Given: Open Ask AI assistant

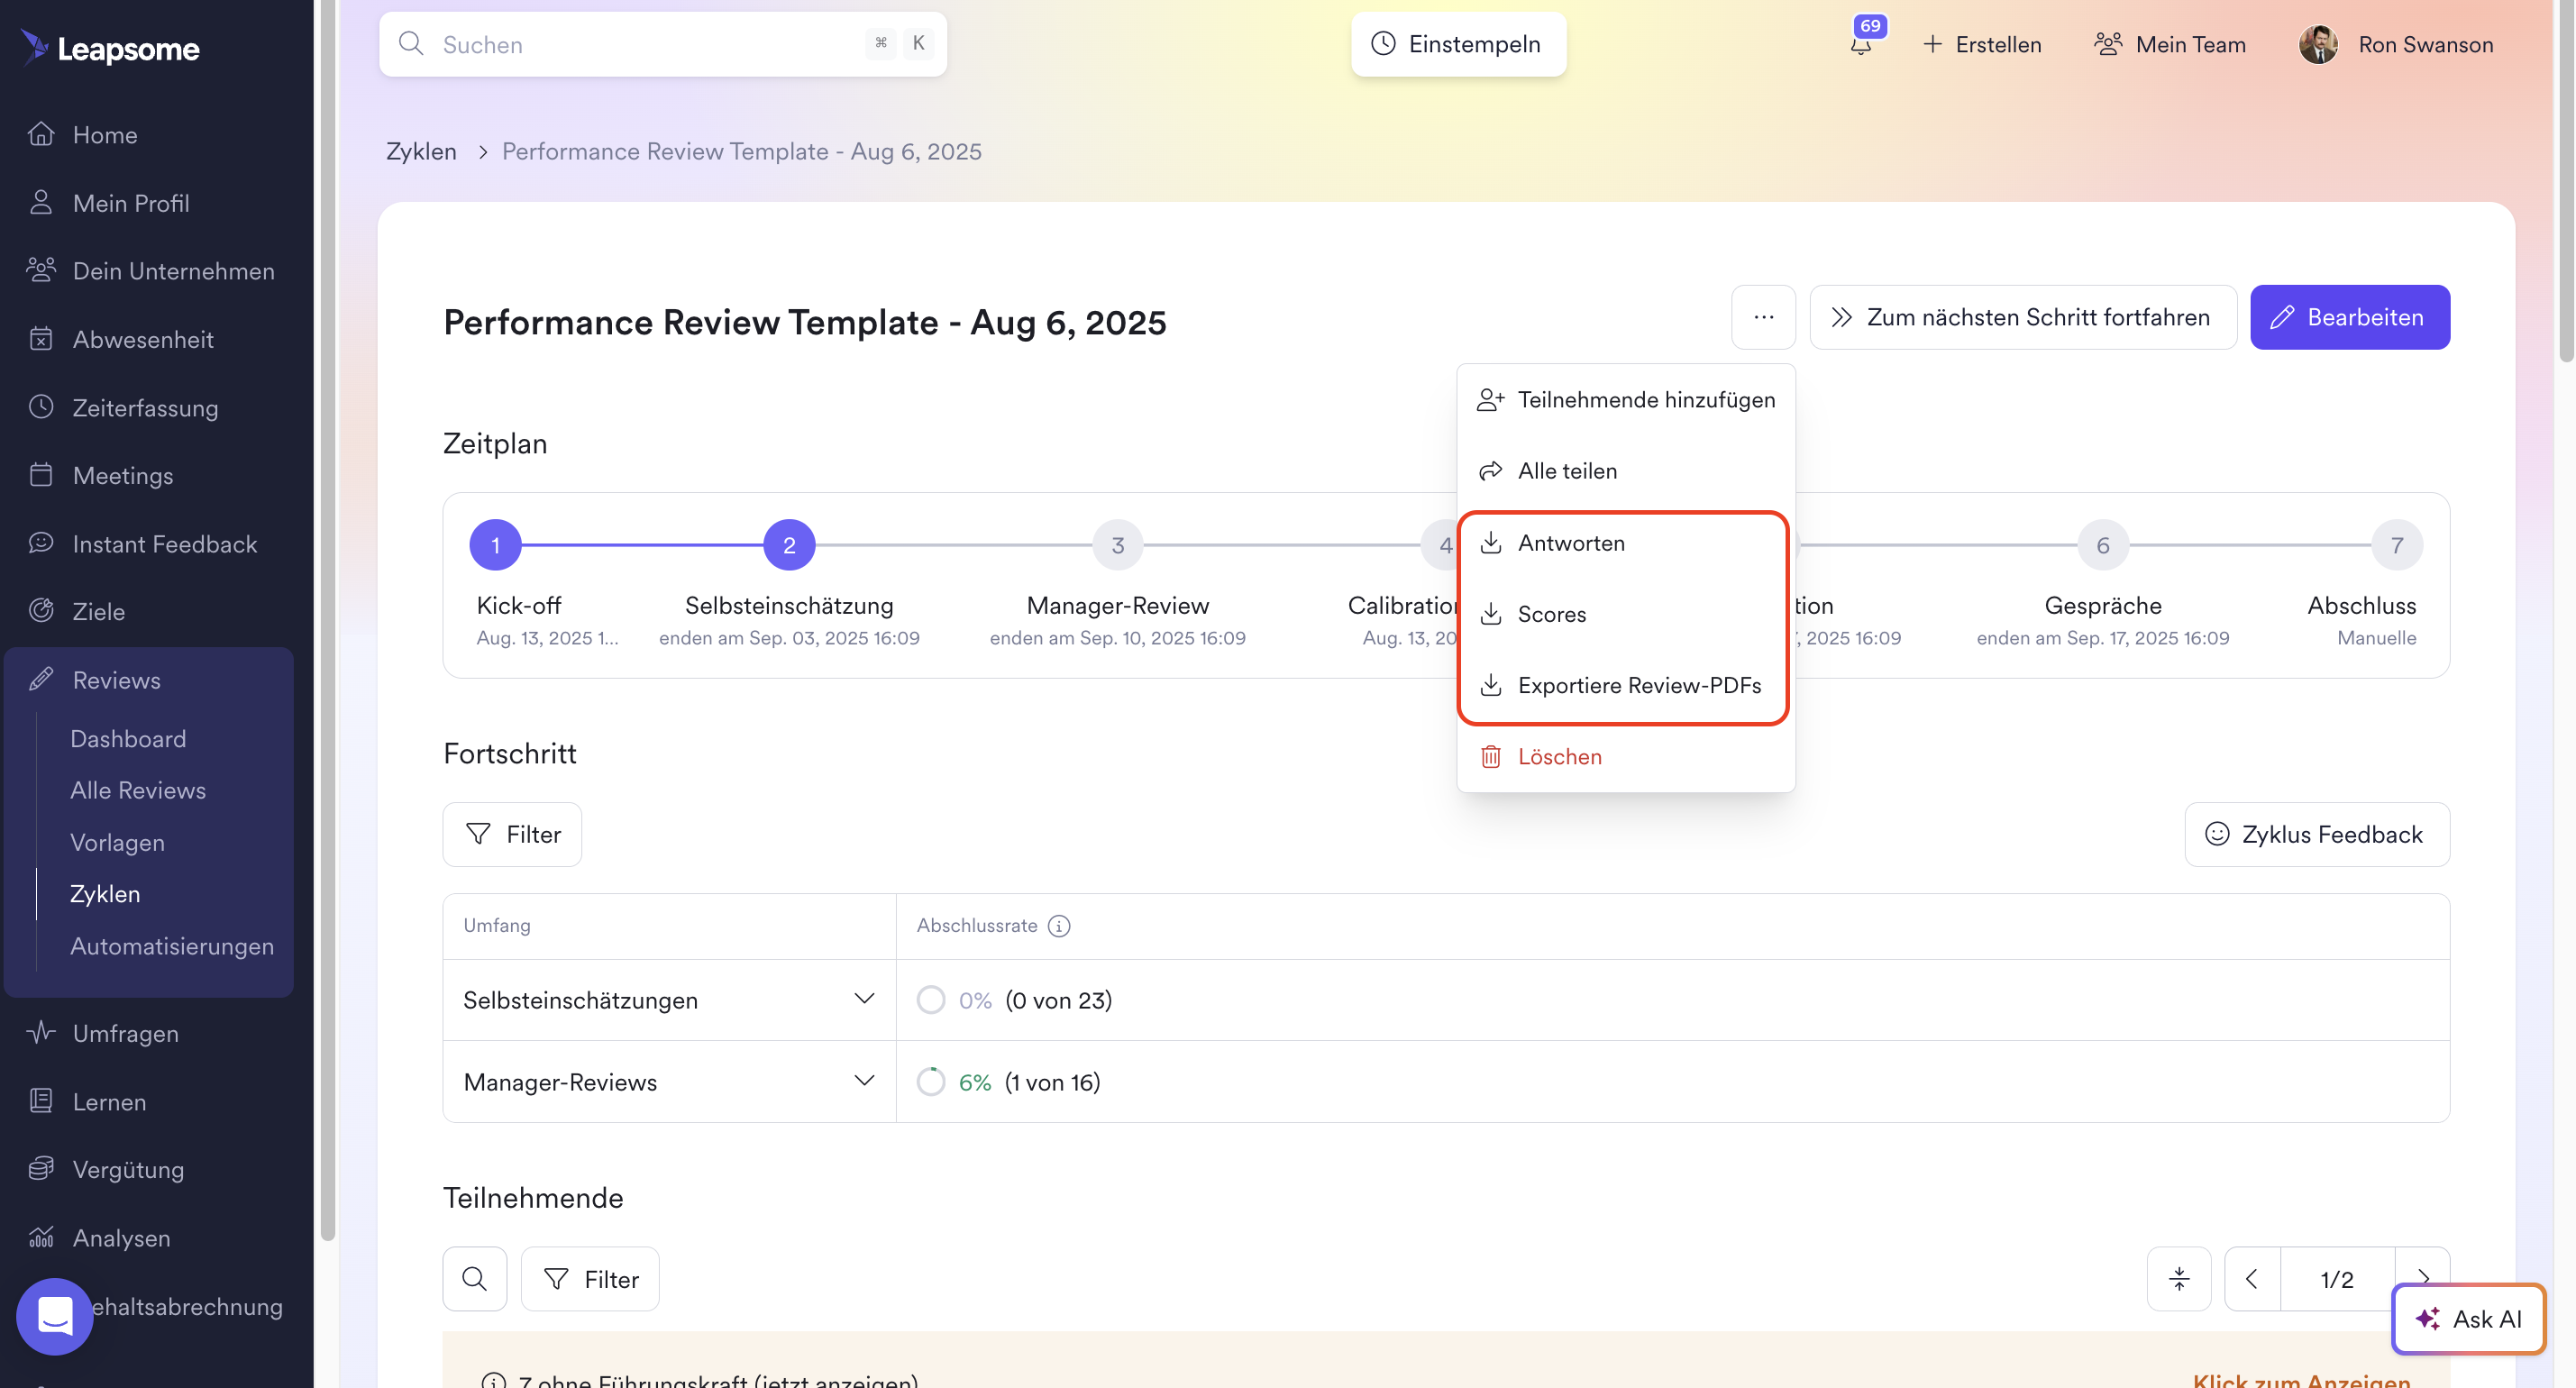Looking at the screenshot, I should [2468, 1318].
